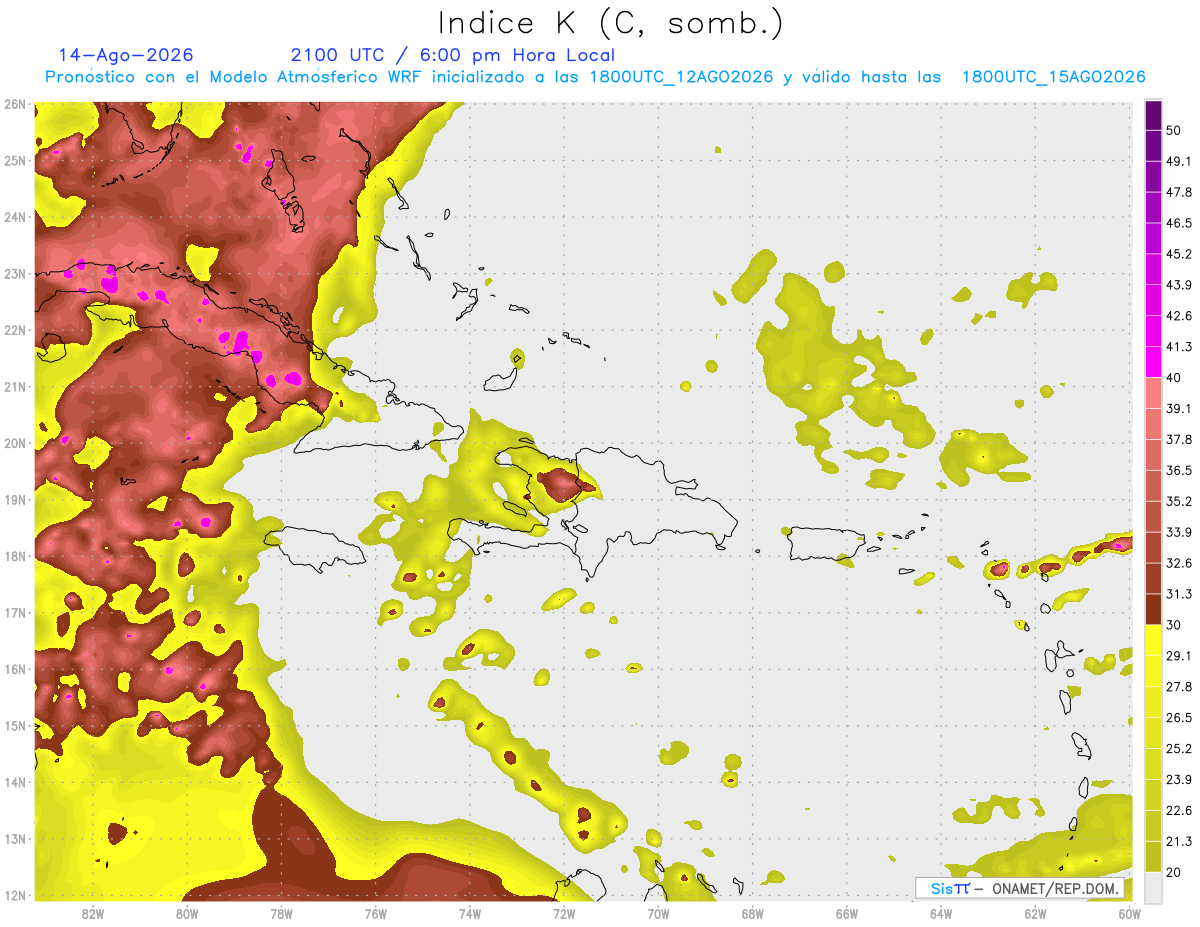Screen dimensions: 1200x927
Task: Click colorbar value 39.1
Action: pos(1178,409)
